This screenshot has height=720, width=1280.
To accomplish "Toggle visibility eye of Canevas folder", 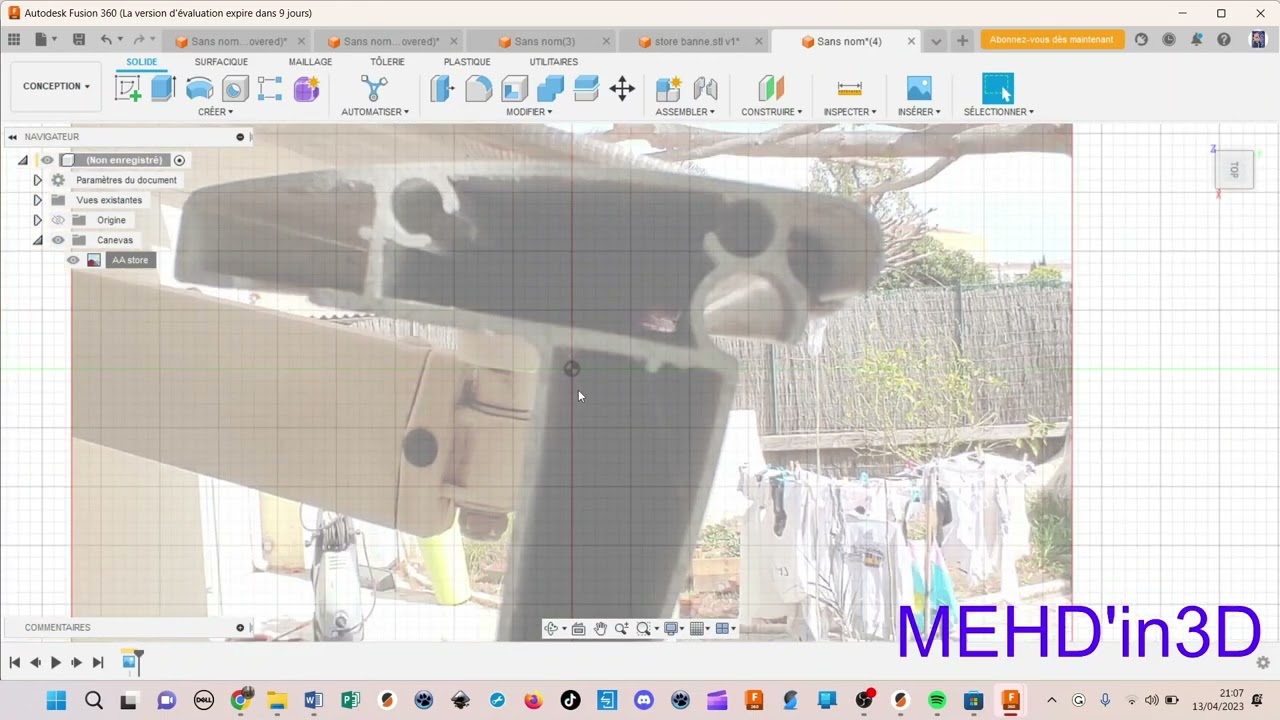I will point(58,240).
